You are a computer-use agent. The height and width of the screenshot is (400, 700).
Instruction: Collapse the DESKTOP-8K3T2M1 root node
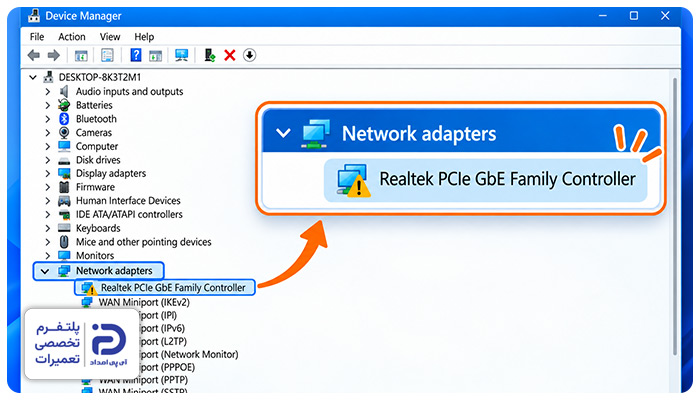33,78
